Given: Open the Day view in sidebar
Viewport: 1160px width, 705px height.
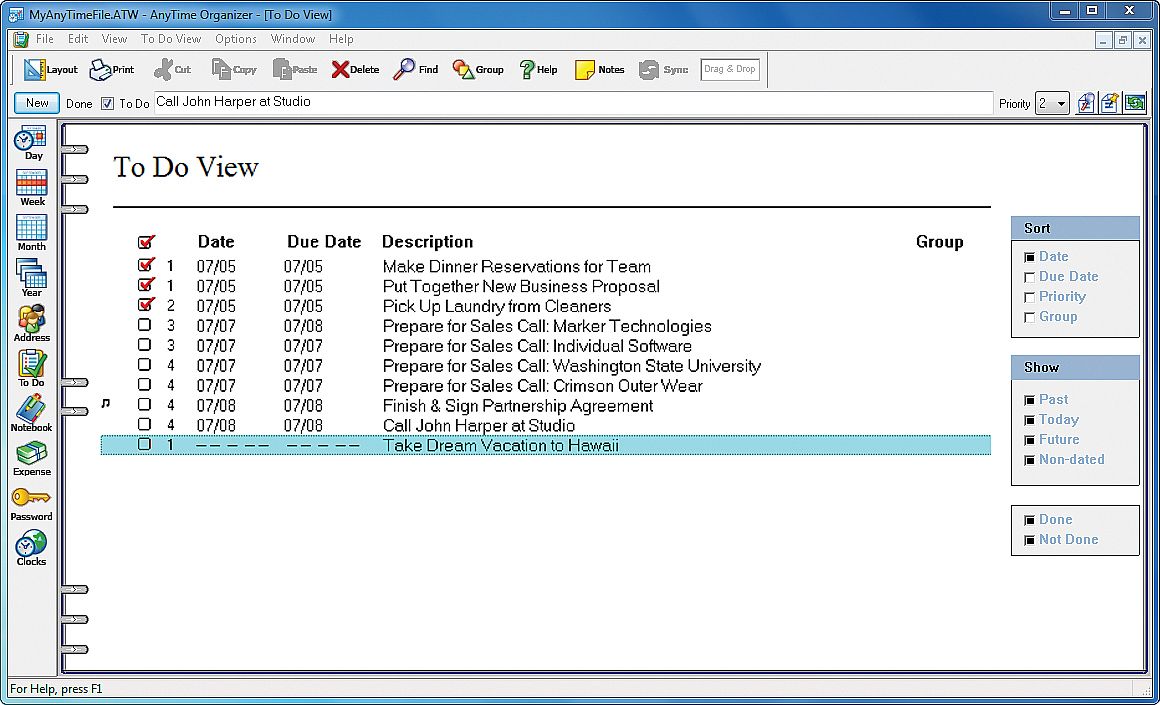Looking at the screenshot, I should 32,141.
